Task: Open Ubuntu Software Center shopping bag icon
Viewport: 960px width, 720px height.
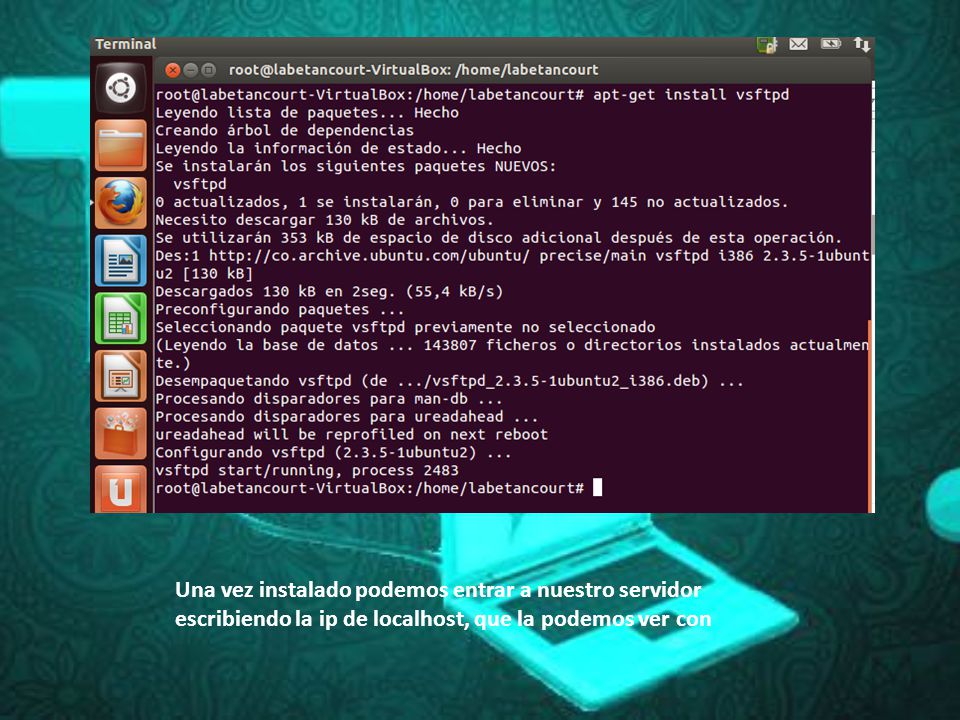Action: (121, 433)
